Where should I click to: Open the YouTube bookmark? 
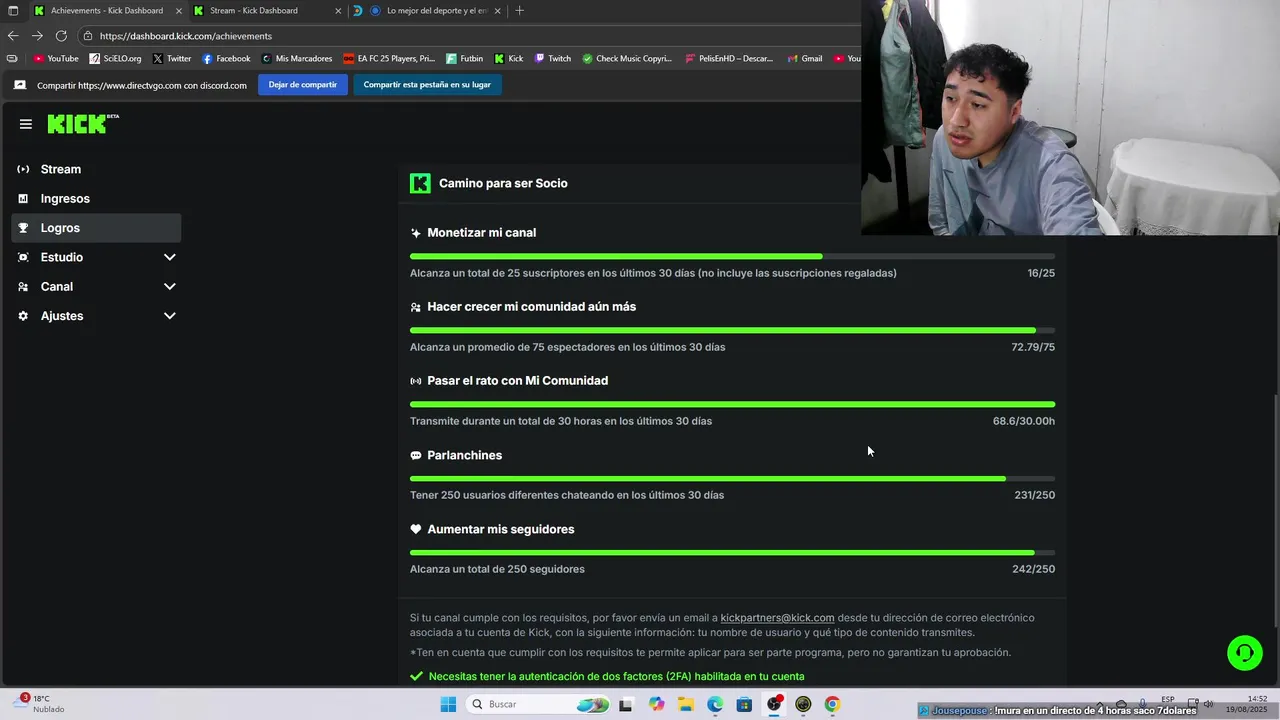tap(56, 59)
